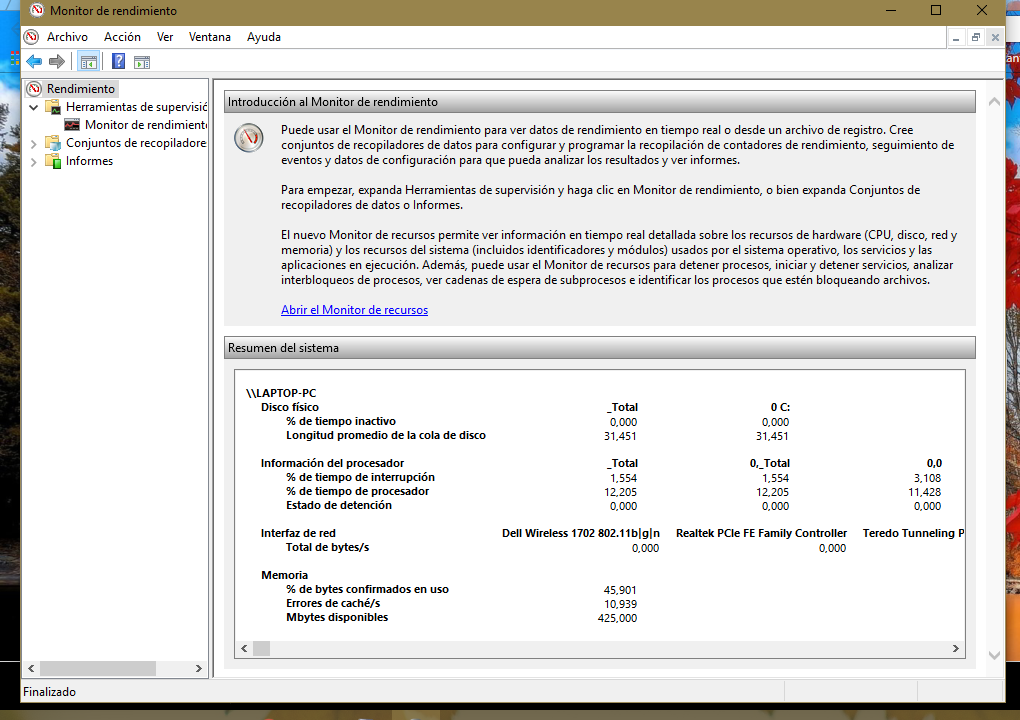This screenshot has width=1020, height=720.
Task: Click Longitud promedio de la cola de disco
Action: (x=386, y=435)
